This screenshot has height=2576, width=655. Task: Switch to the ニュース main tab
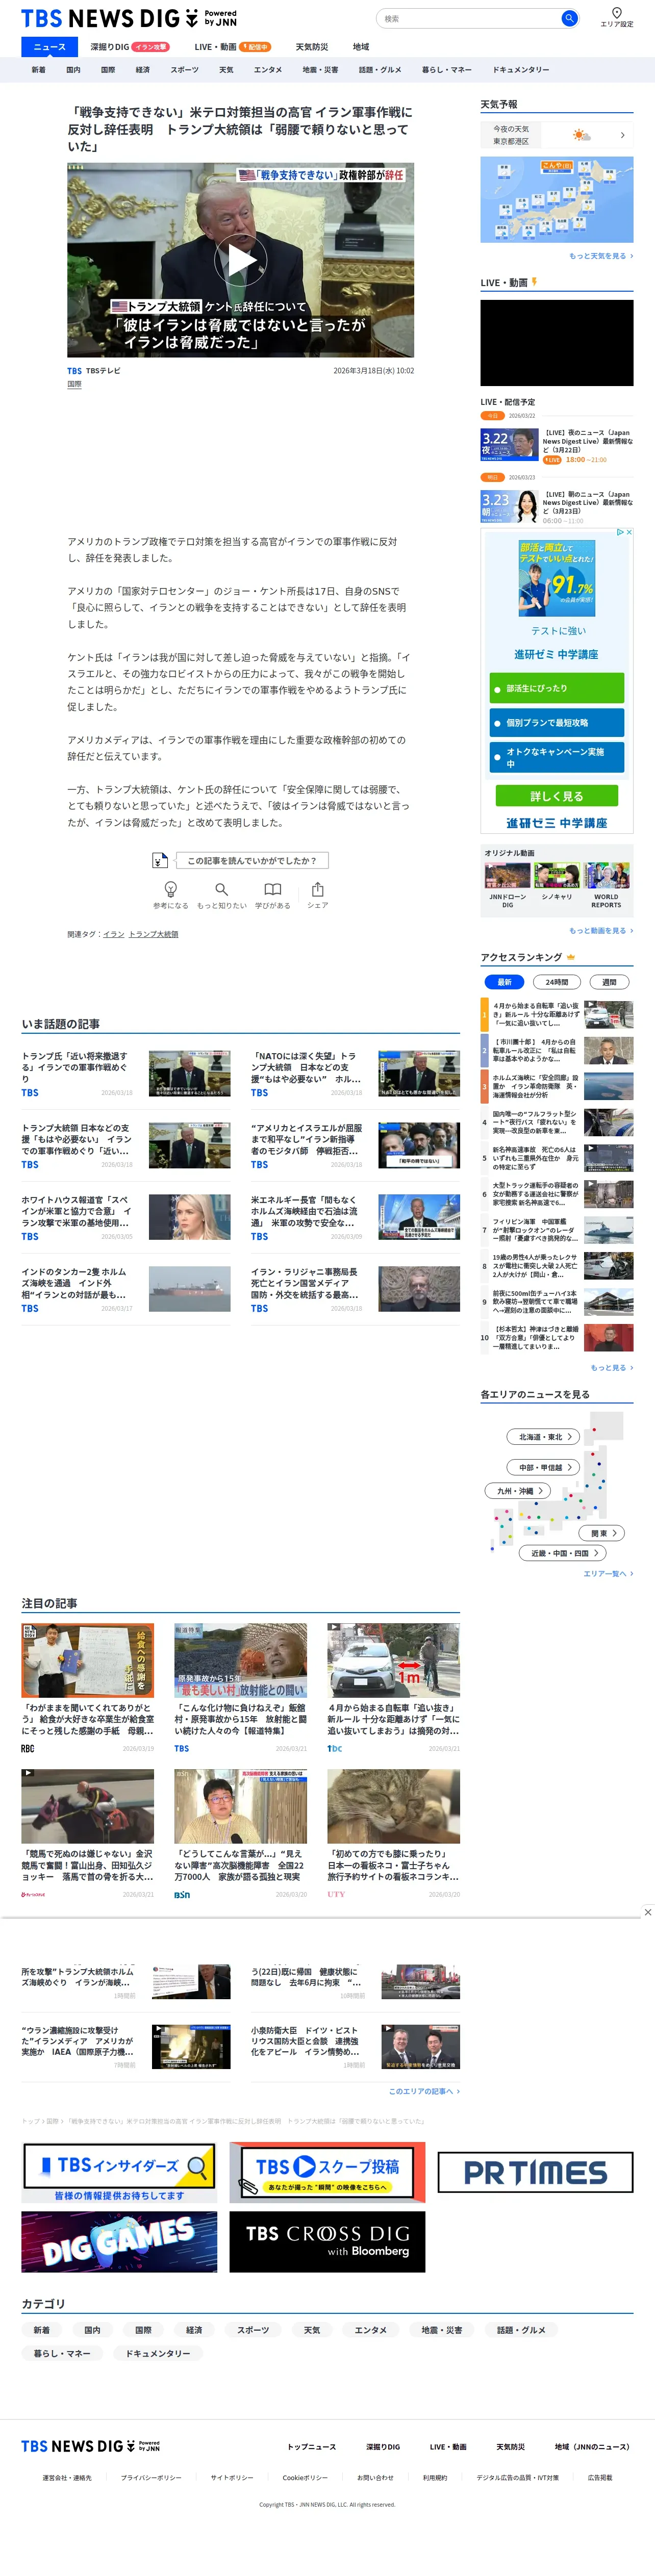[50, 47]
